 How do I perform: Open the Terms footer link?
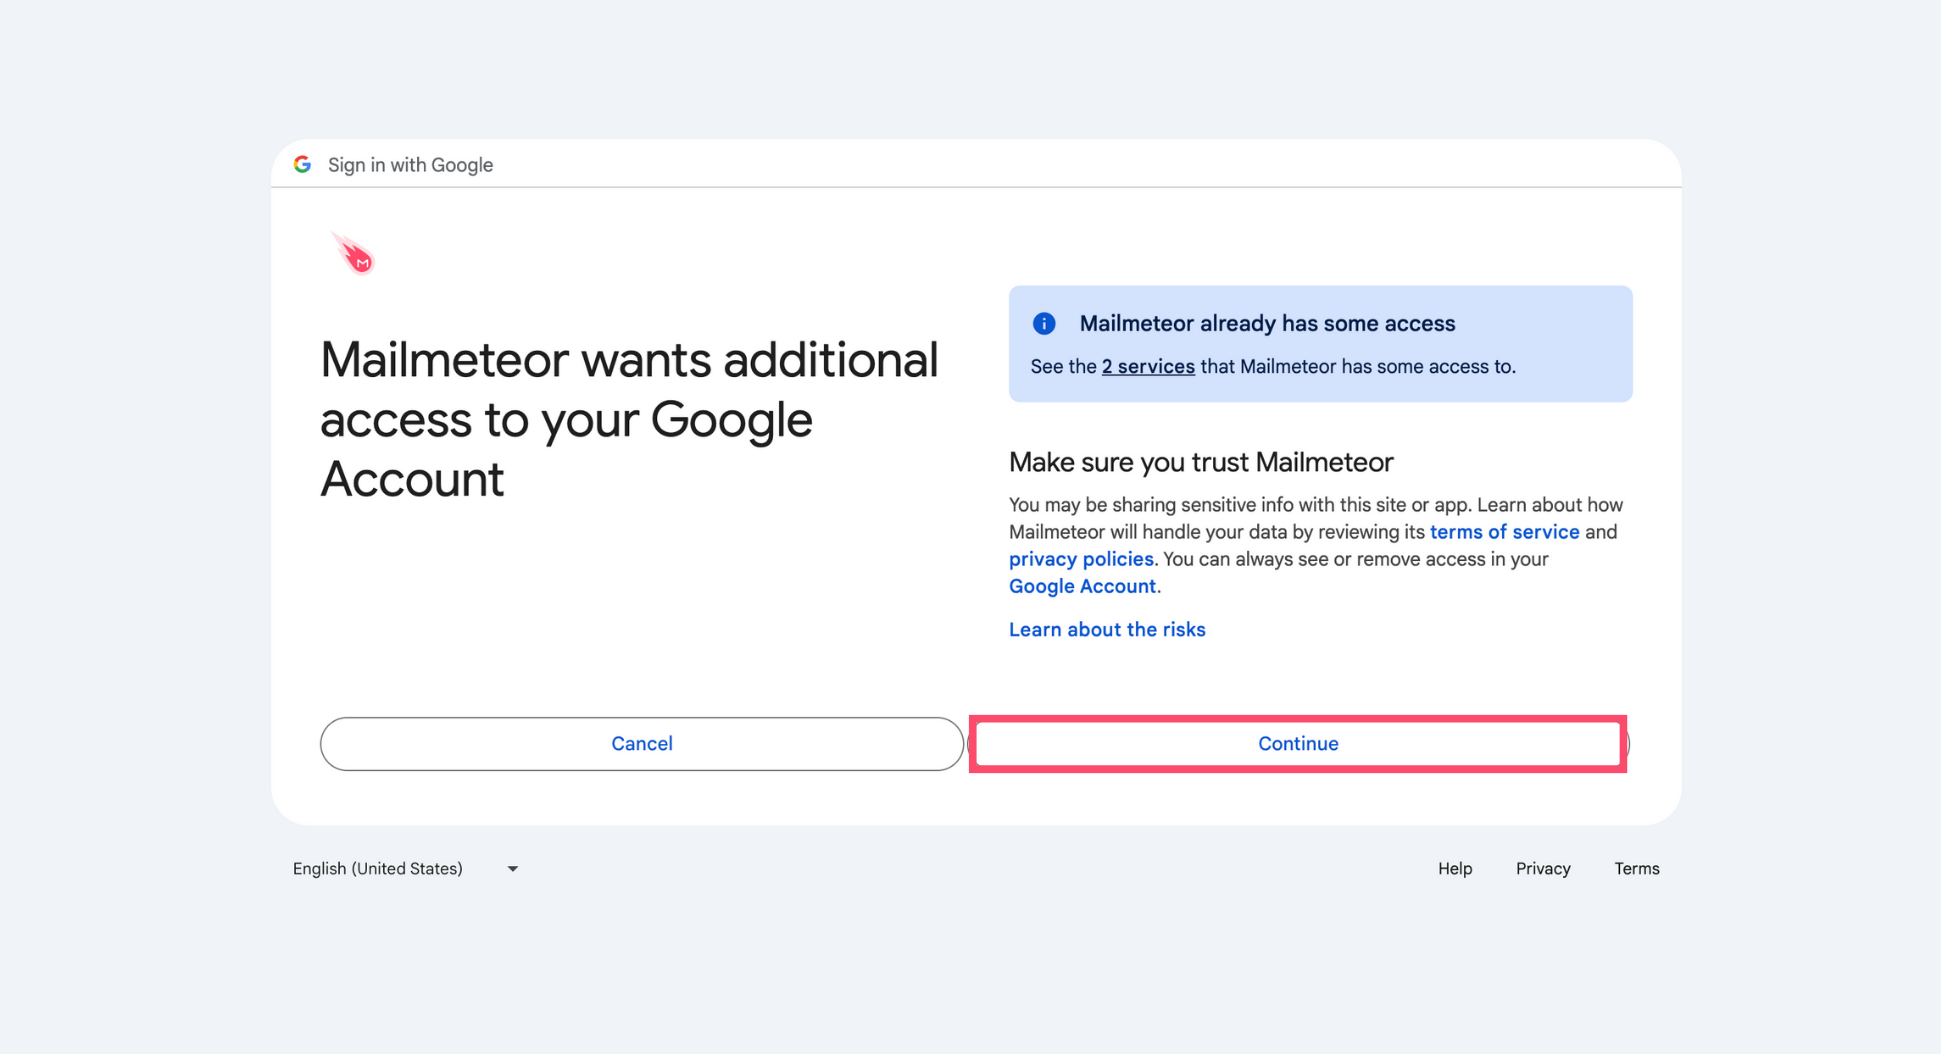pos(1637,868)
